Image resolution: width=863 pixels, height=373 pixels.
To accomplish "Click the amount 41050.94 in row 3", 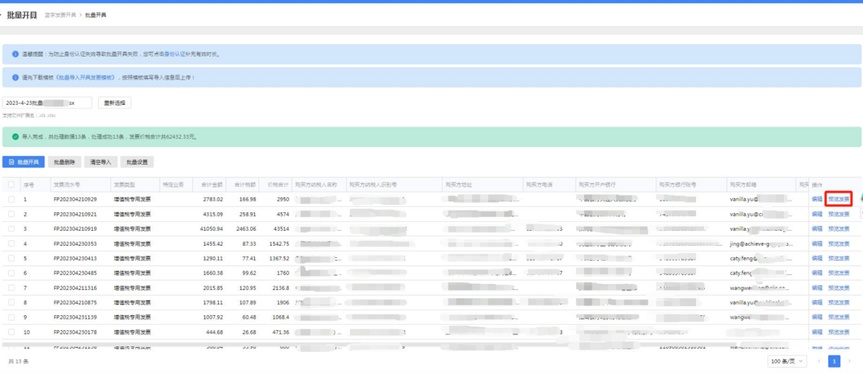I will point(211,228).
